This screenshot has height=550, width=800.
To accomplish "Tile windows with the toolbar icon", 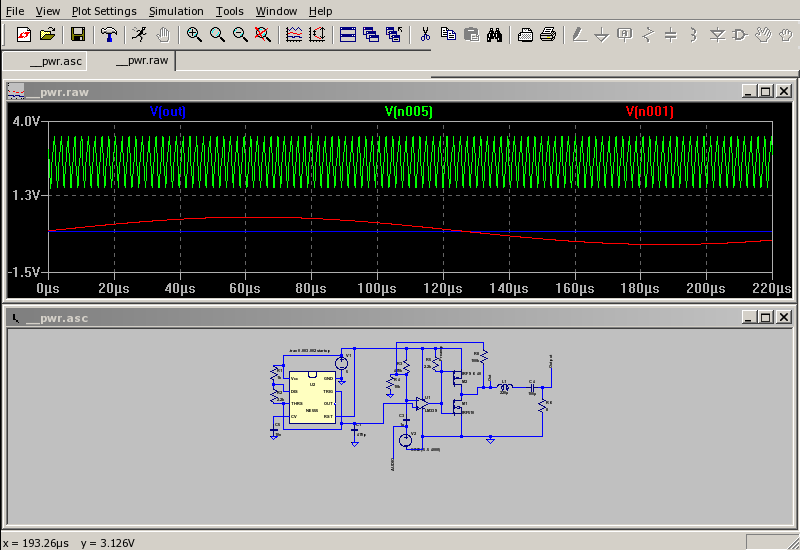I will click(x=348, y=35).
